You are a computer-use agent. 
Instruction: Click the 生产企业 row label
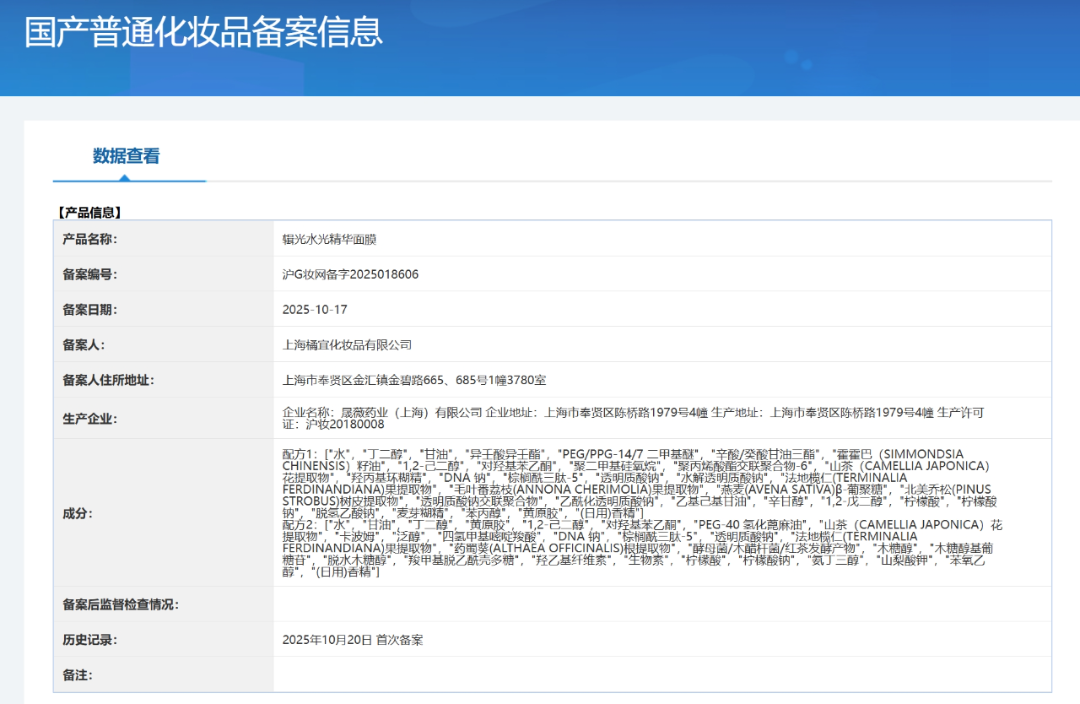click(x=89, y=418)
